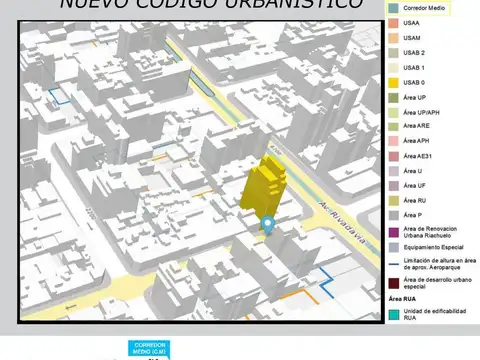Click 'Área de desarrollo urbano especial' label
Image resolution: width=480 pixels, height=360 pixels.
pyautogui.click(x=437, y=283)
